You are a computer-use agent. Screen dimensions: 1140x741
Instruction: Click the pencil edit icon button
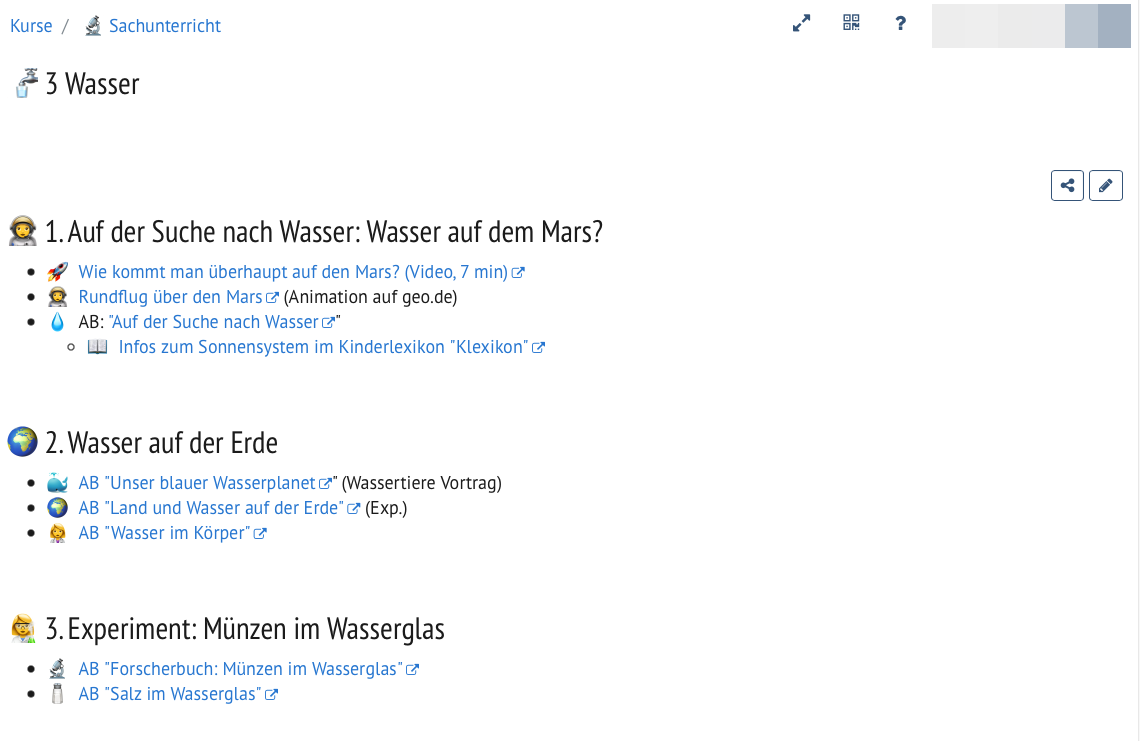click(1105, 185)
